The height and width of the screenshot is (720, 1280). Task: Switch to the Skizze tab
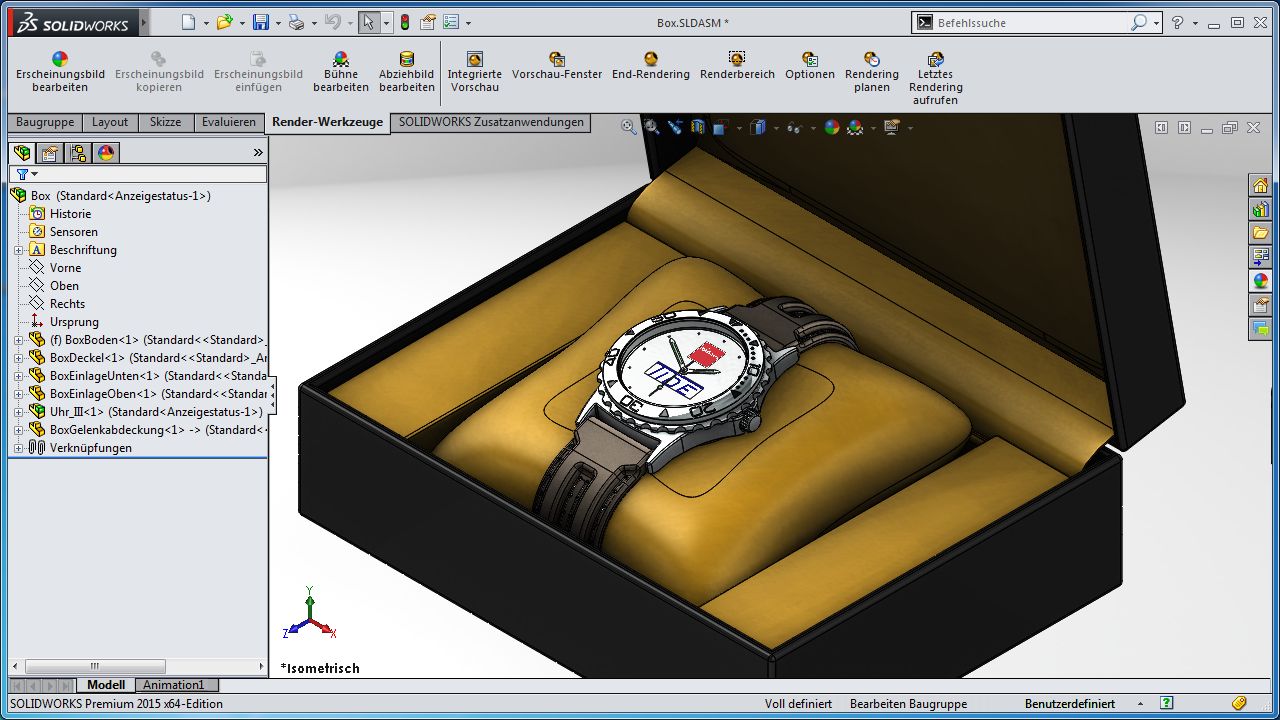(x=165, y=122)
